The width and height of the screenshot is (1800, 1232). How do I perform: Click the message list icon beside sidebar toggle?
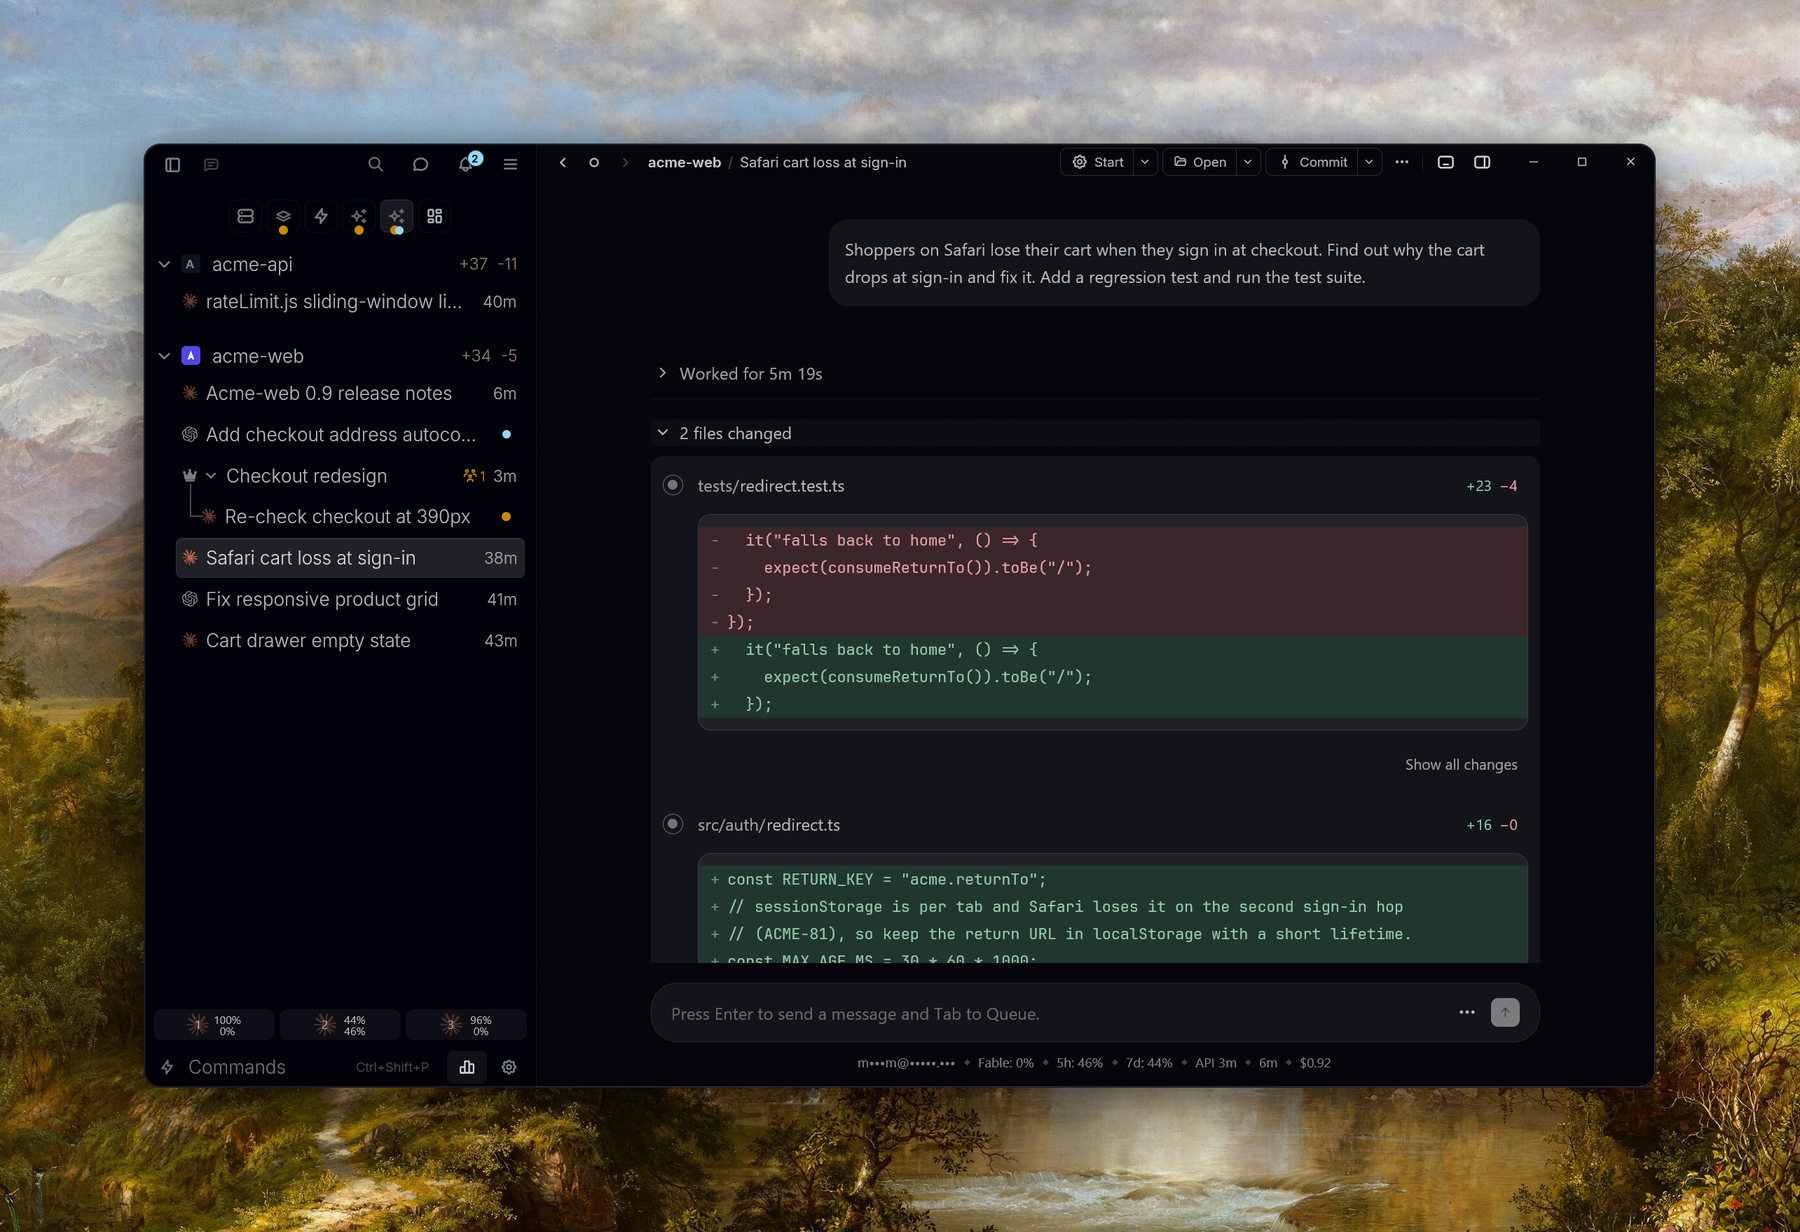[x=211, y=164]
